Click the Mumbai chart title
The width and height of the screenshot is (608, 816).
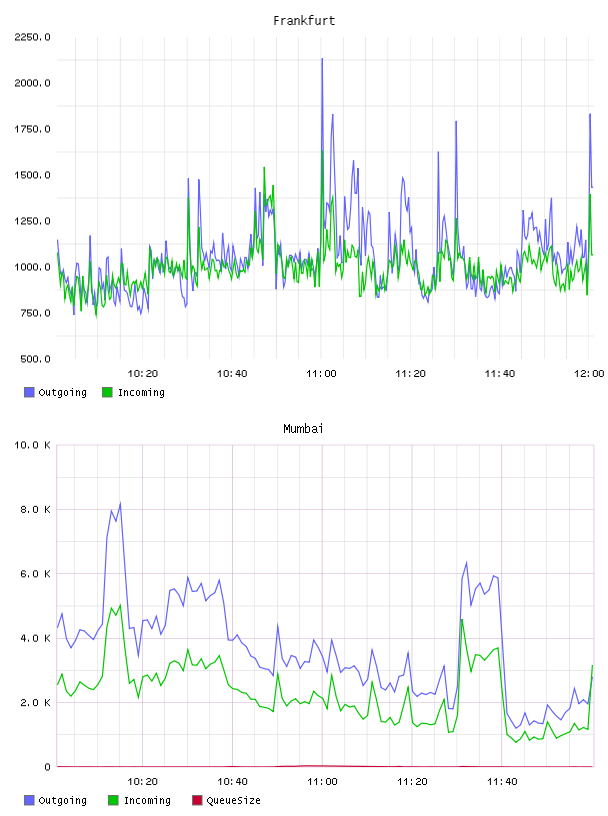[303, 429]
